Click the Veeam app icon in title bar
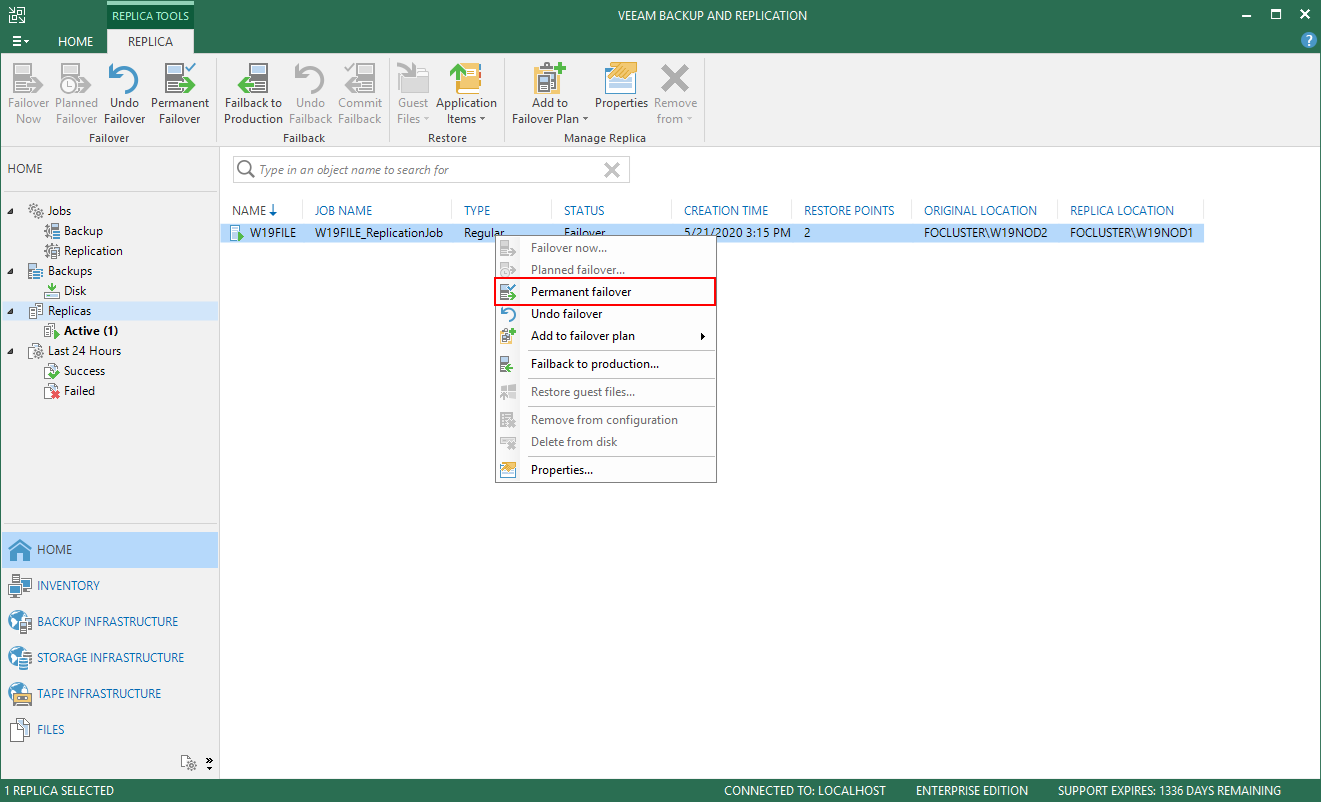 click(17, 14)
